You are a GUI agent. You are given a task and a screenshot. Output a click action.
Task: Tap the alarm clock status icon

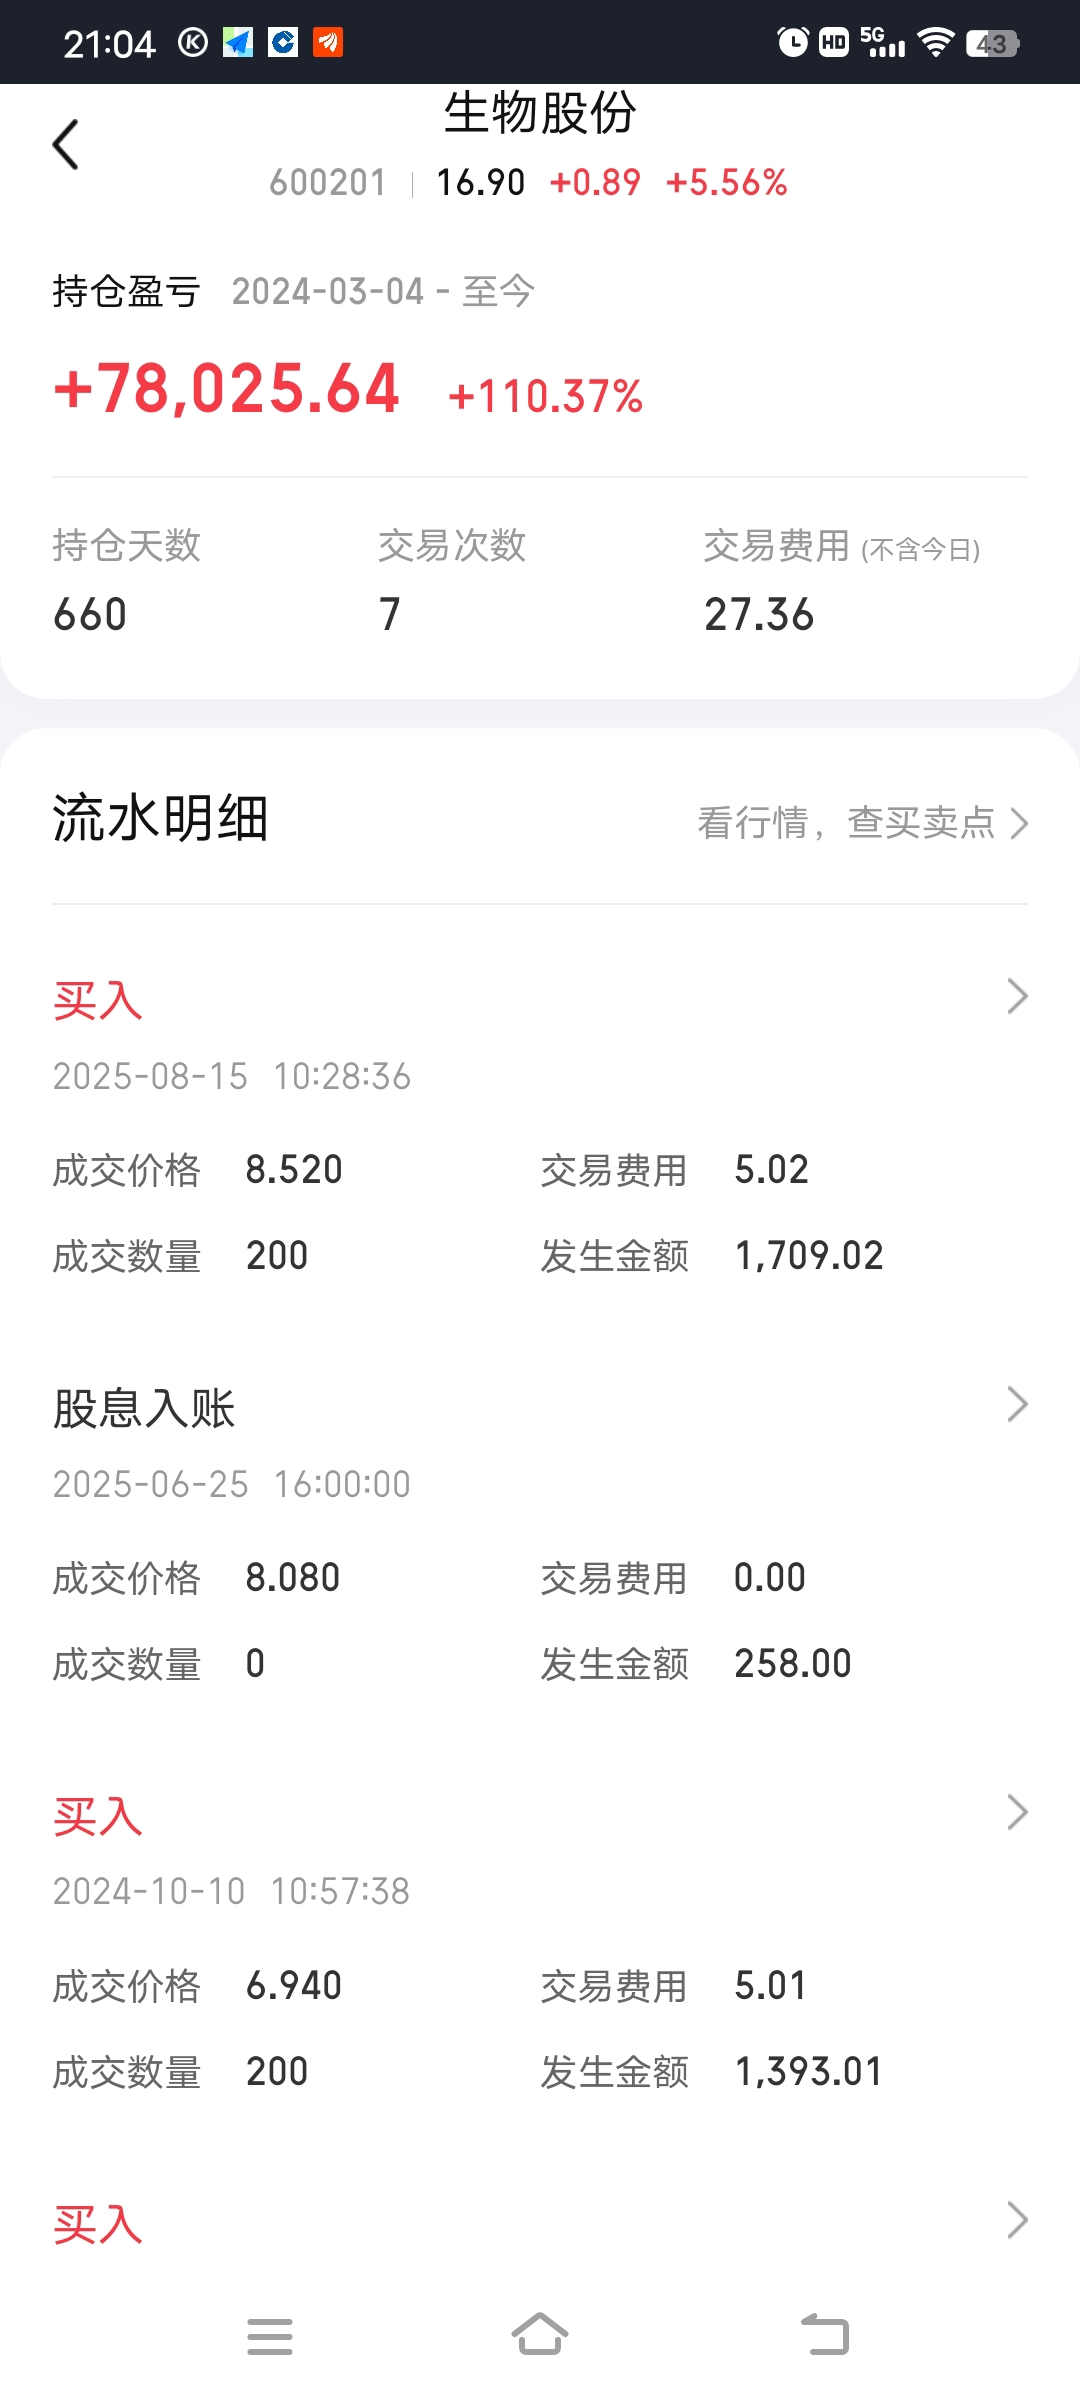pyautogui.click(x=792, y=42)
